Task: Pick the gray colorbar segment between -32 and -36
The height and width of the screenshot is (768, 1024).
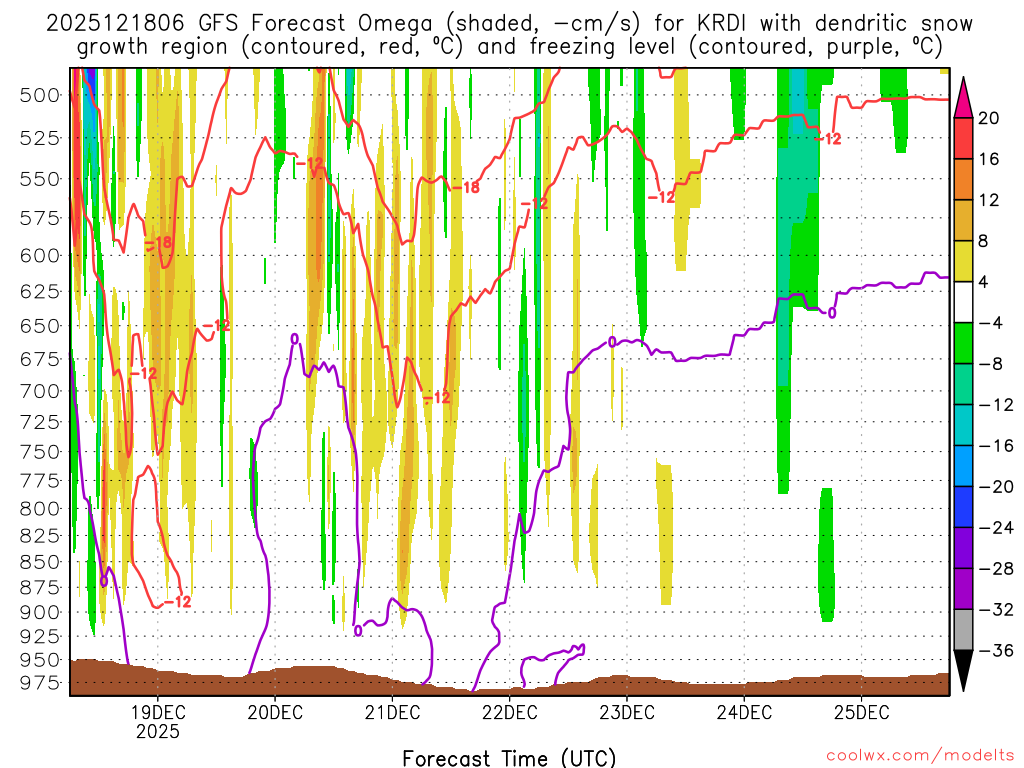Action: tap(963, 630)
